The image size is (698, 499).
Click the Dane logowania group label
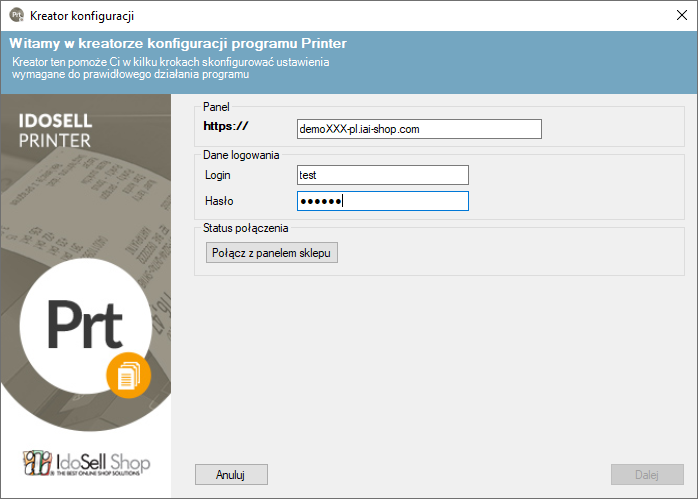tap(241, 155)
